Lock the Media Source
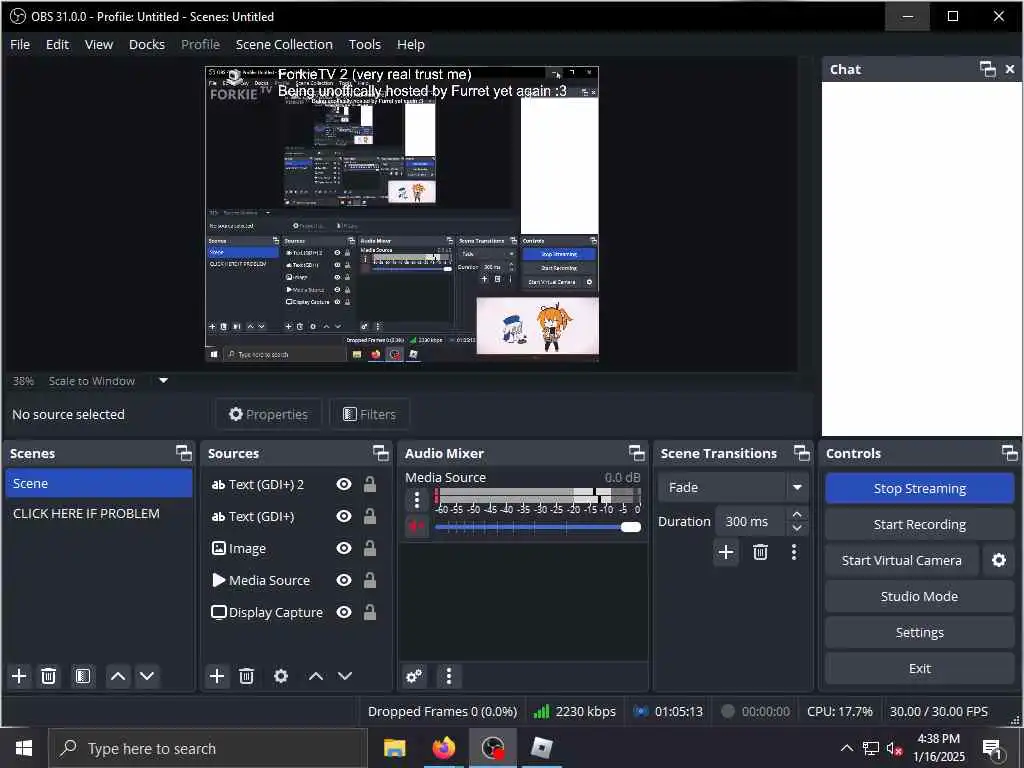Screen dimensions: 1024x768 tap(370, 580)
